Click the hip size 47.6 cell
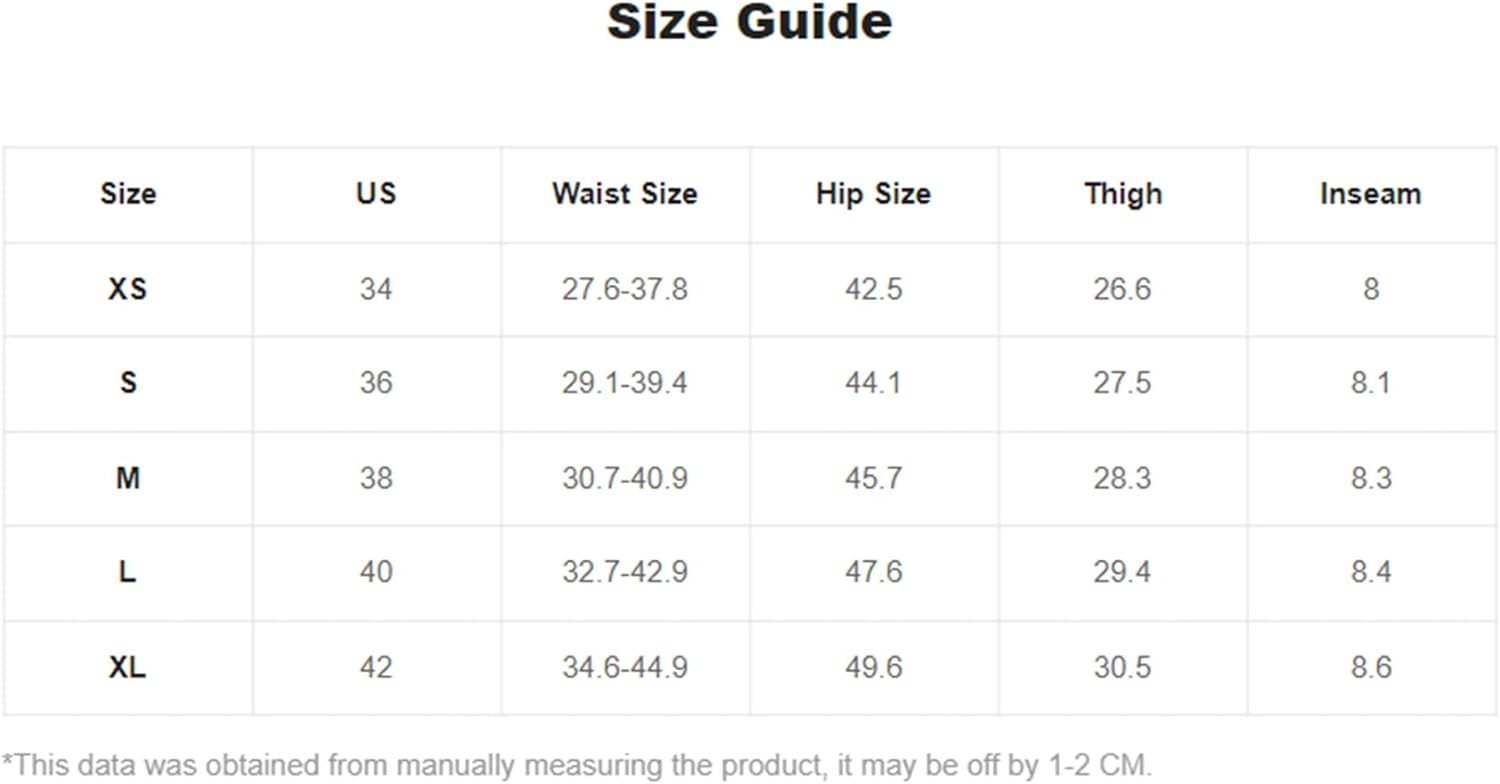1500x784 pixels. (x=873, y=572)
